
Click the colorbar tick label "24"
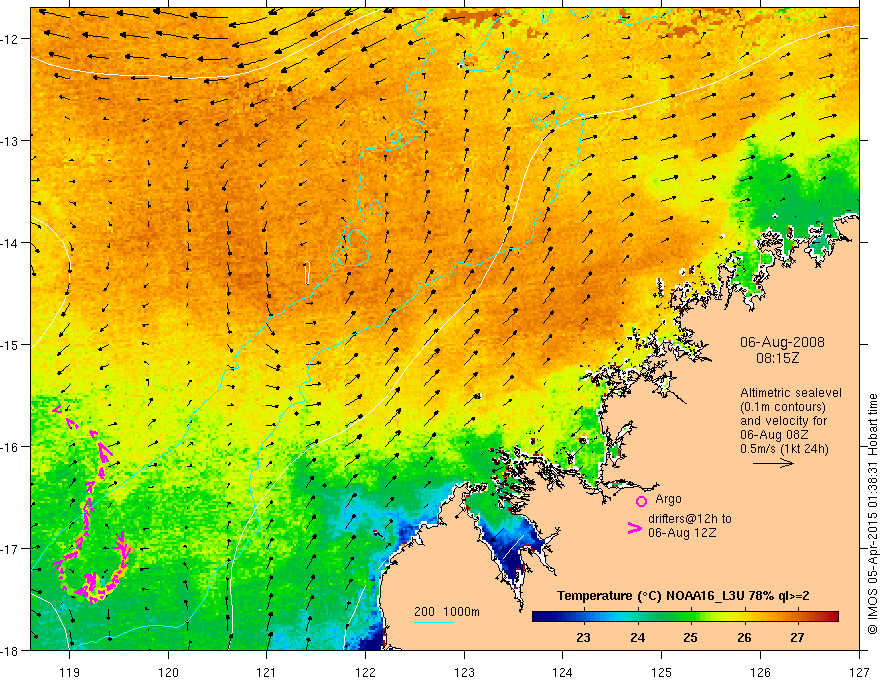tap(637, 637)
